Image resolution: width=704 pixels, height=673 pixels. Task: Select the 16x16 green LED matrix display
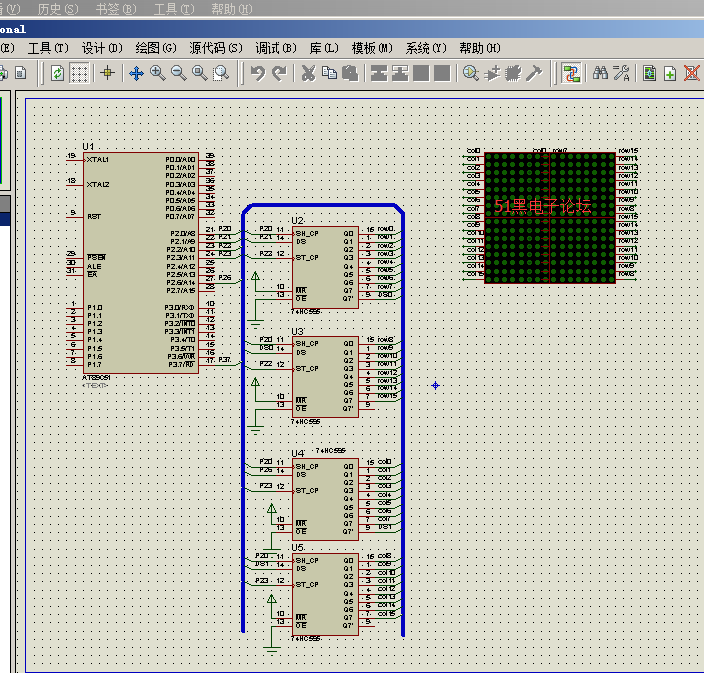tap(550, 218)
